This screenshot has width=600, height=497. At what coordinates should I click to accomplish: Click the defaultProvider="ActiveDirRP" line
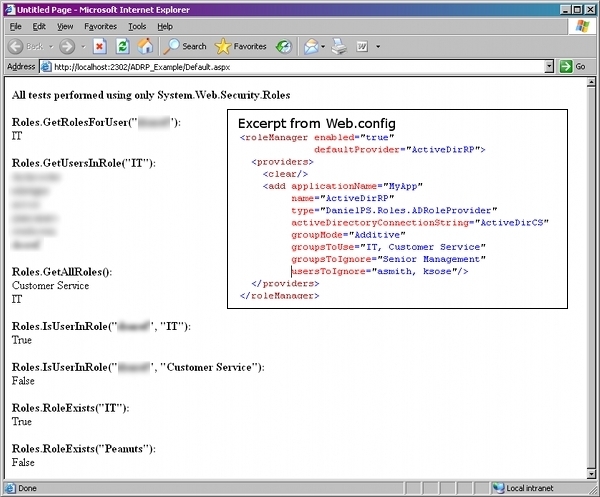point(400,149)
